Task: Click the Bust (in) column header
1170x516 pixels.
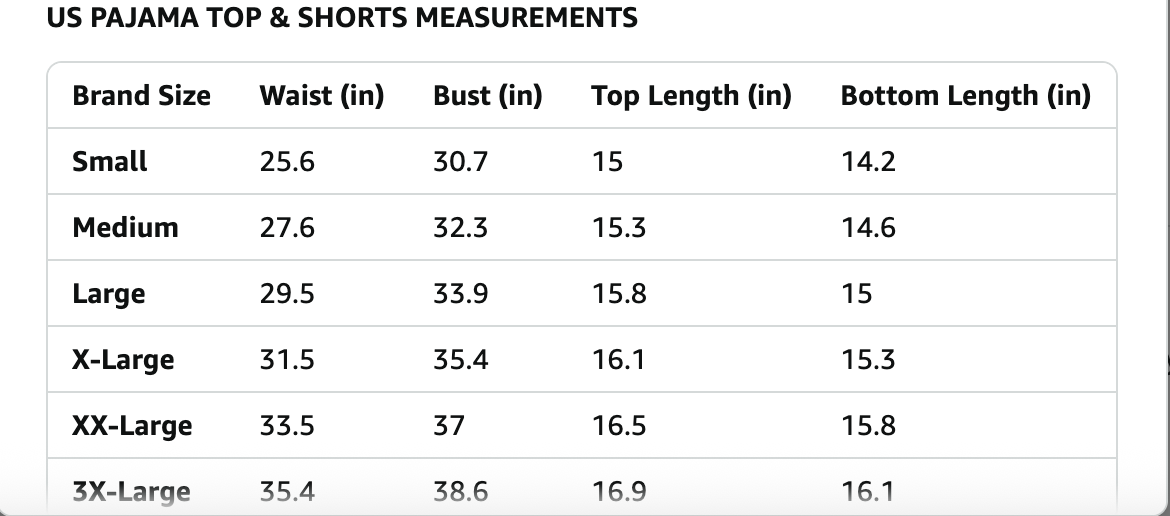Action: pos(488,96)
